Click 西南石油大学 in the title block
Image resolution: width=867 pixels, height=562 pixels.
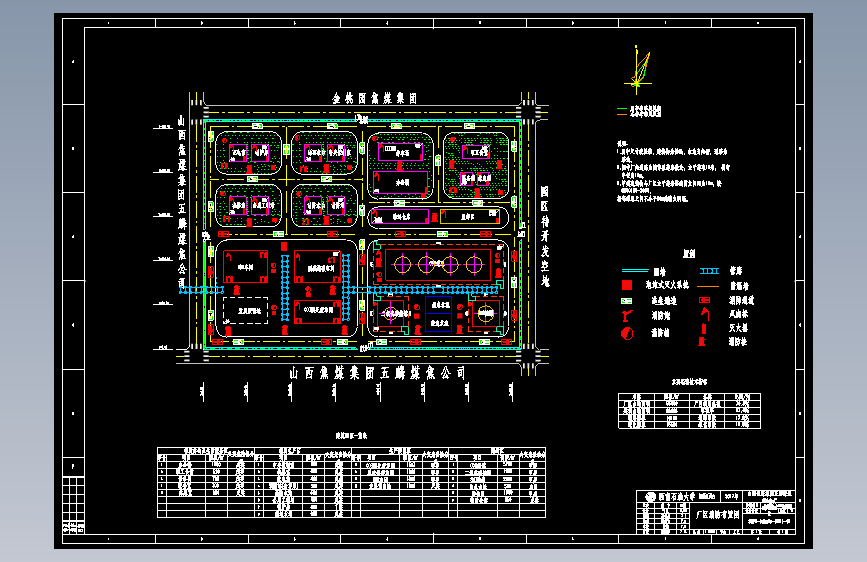pos(676,497)
